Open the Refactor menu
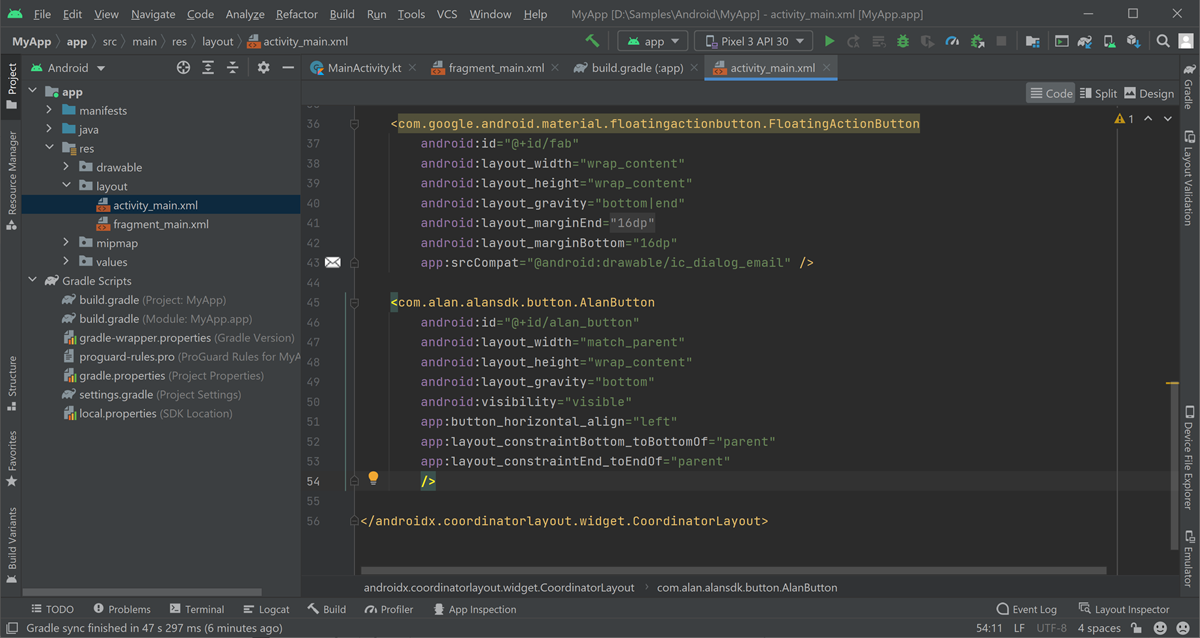1200x638 pixels. pos(296,14)
